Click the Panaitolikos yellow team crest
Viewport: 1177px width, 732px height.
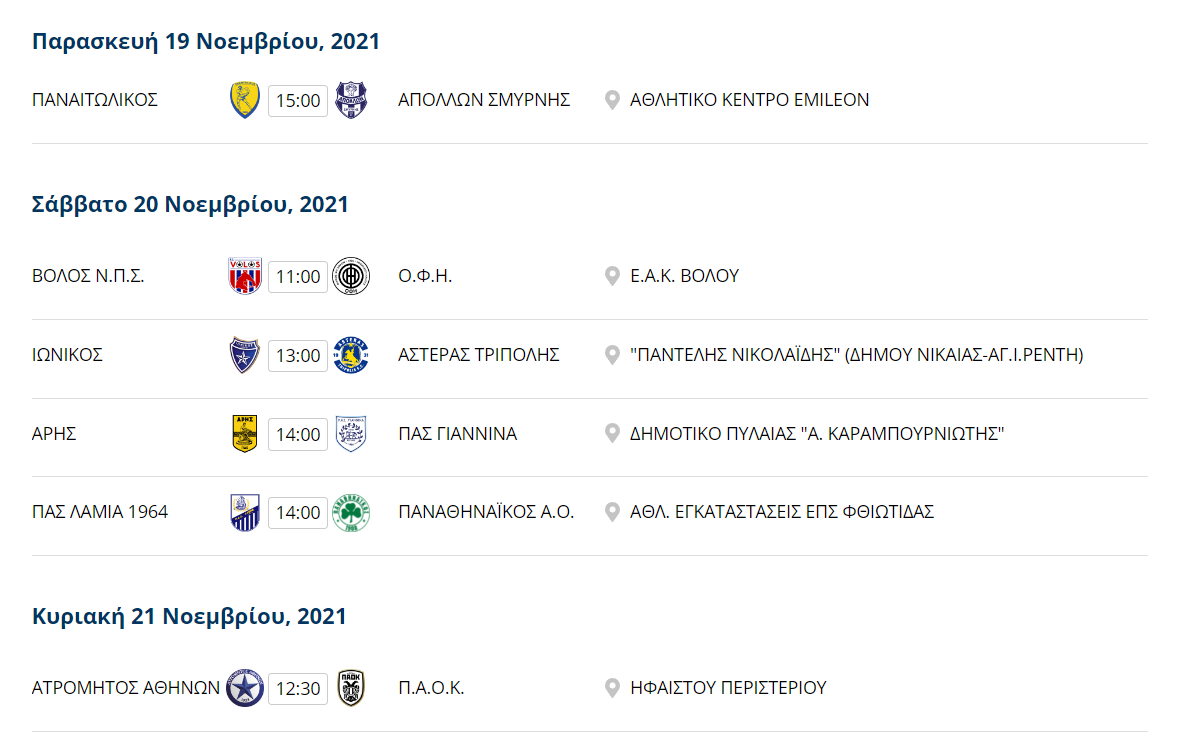(x=245, y=100)
